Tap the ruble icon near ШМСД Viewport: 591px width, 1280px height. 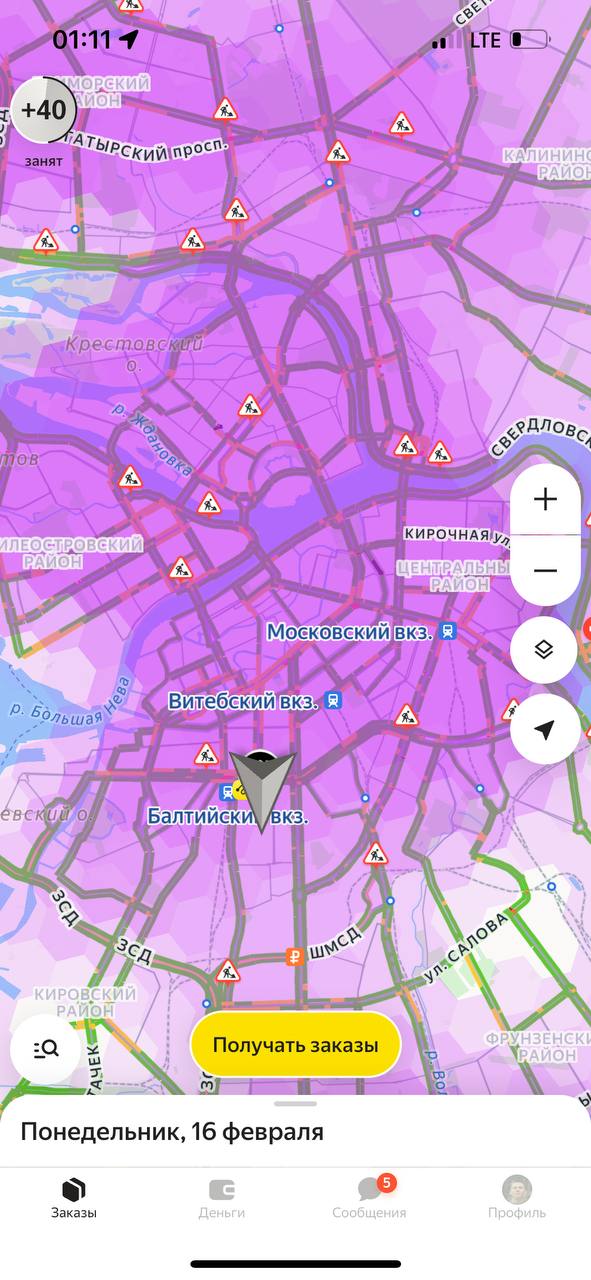(x=294, y=956)
